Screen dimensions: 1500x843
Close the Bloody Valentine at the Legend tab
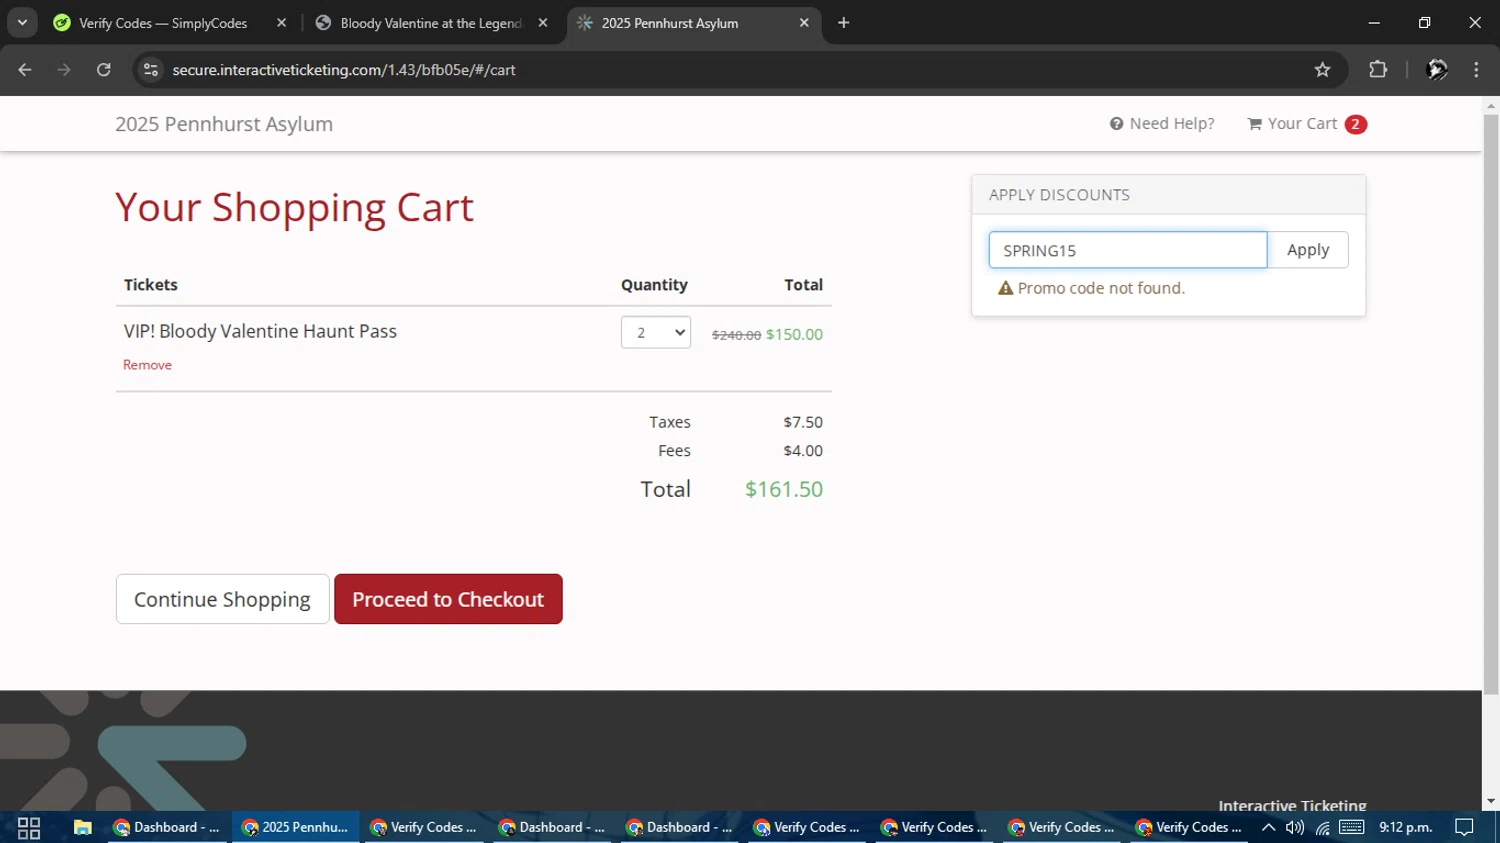coord(543,23)
